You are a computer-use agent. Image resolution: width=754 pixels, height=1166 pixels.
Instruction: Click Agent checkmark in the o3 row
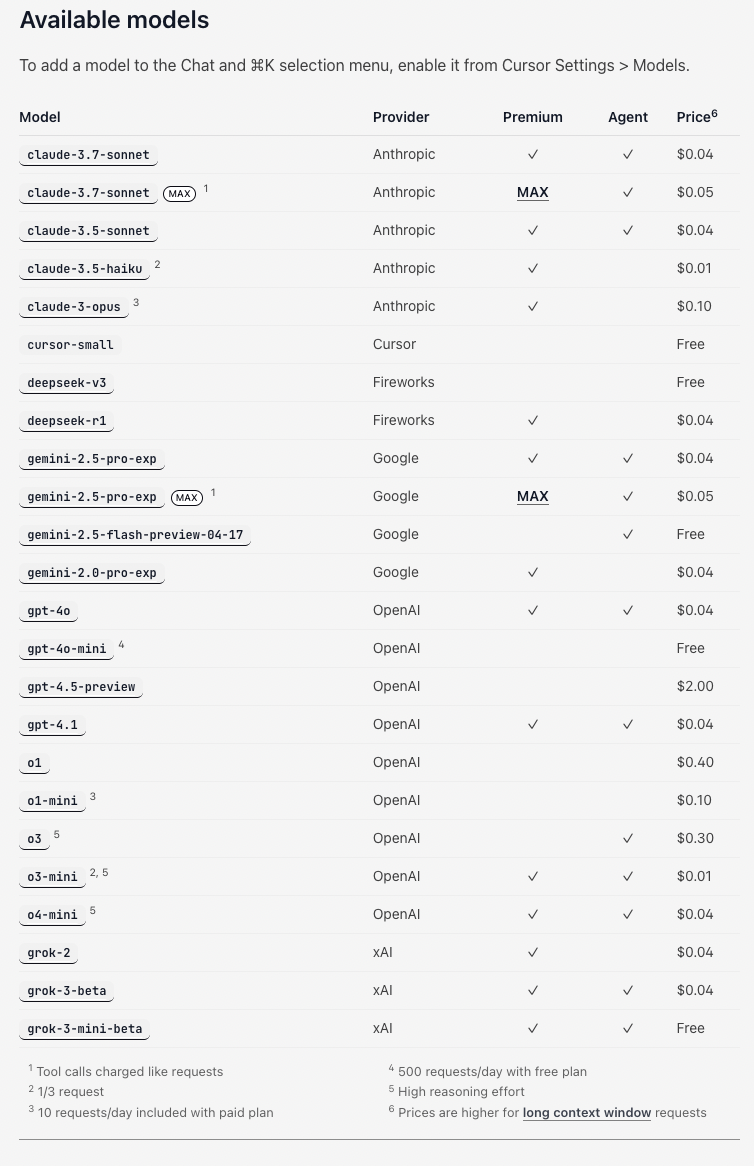pos(628,838)
